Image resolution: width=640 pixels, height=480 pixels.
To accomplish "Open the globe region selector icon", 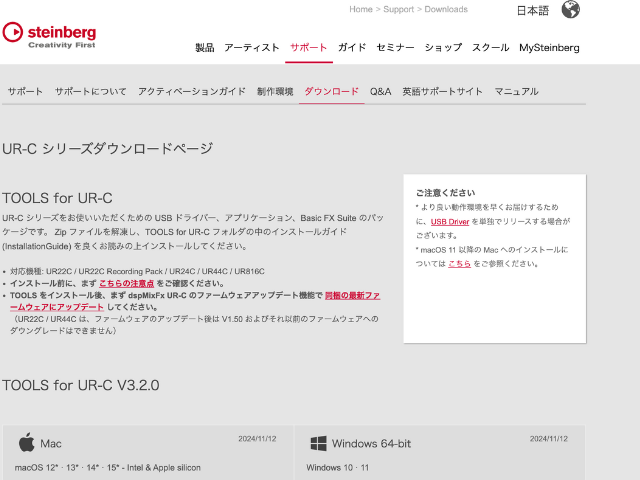I will (x=570, y=9).
